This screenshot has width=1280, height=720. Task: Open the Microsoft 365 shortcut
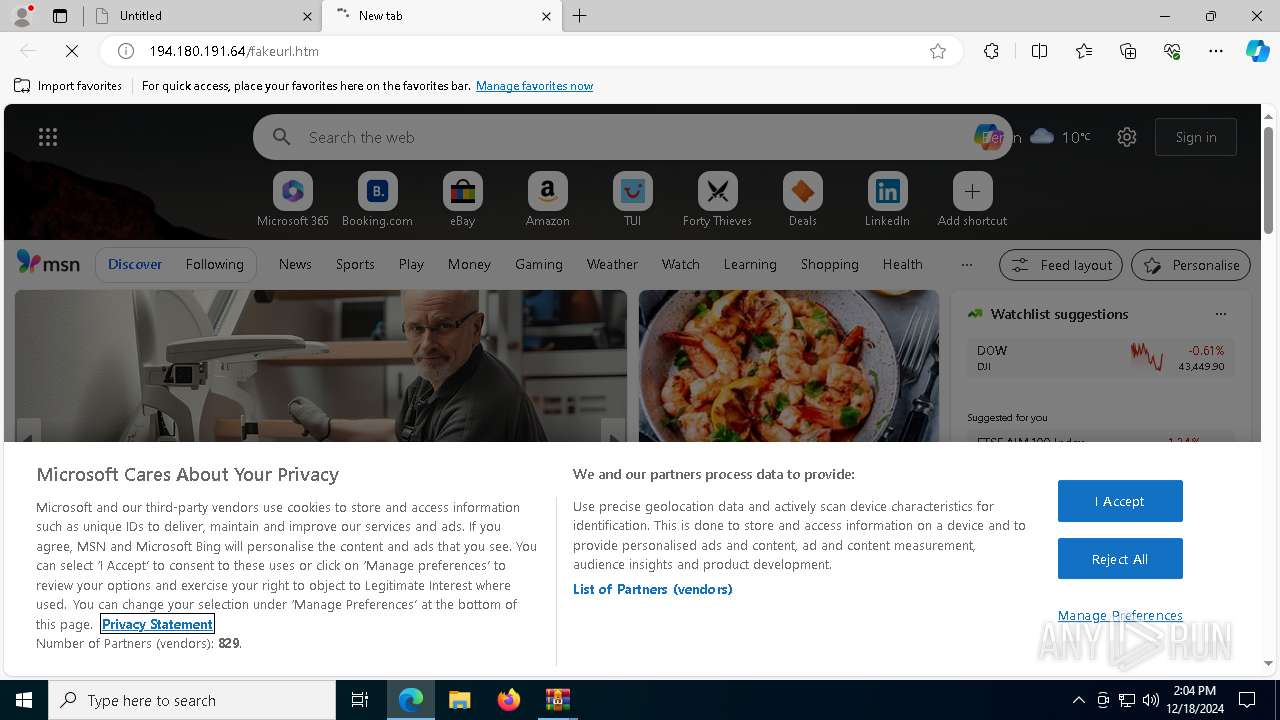293,199
